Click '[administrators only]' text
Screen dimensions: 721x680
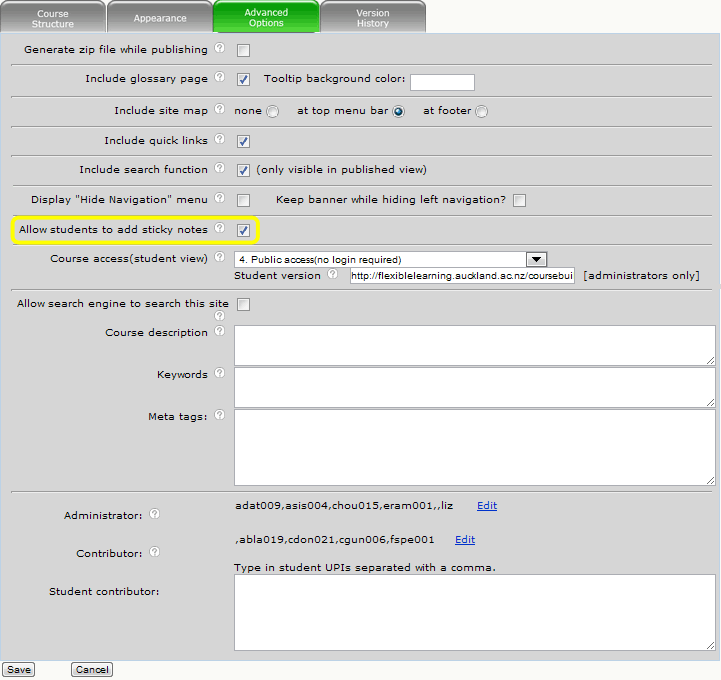(x=641, y=275)
